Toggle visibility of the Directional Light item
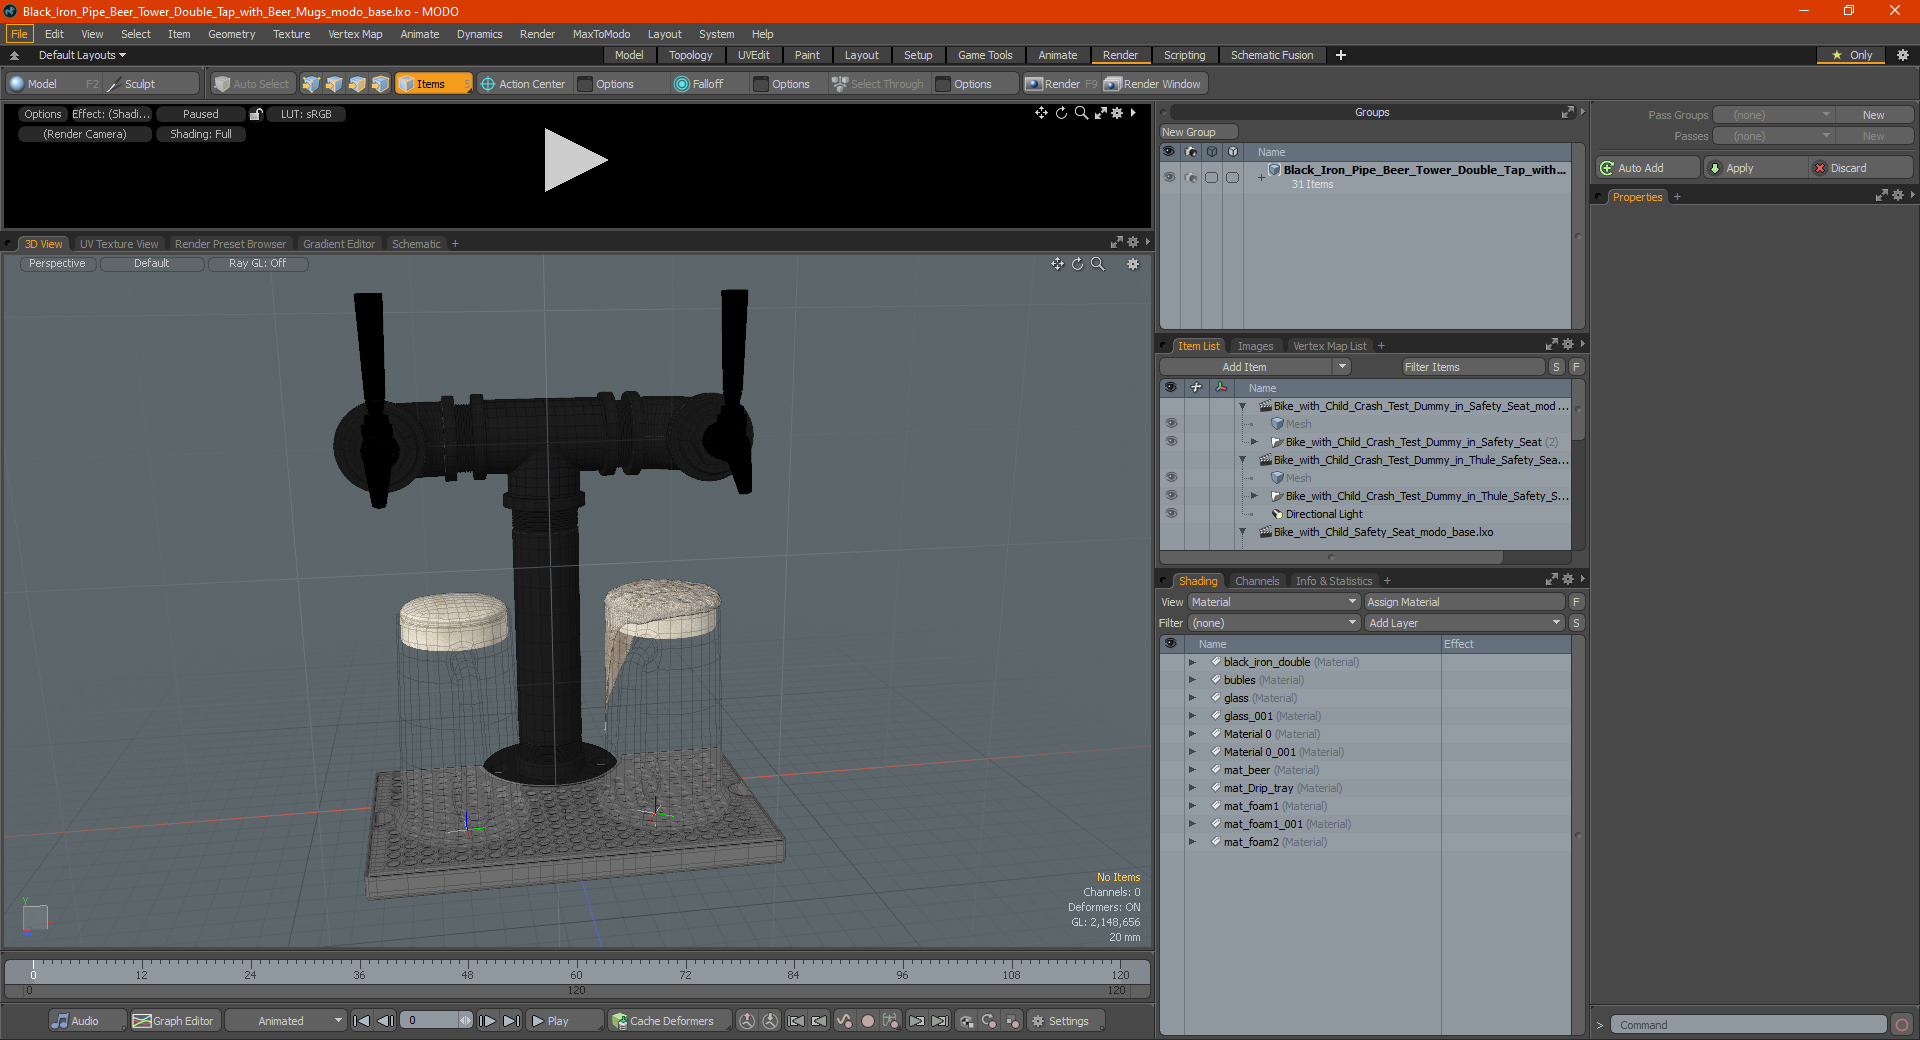The width and height of the screenshot is (1920, 1040). 1171,514
